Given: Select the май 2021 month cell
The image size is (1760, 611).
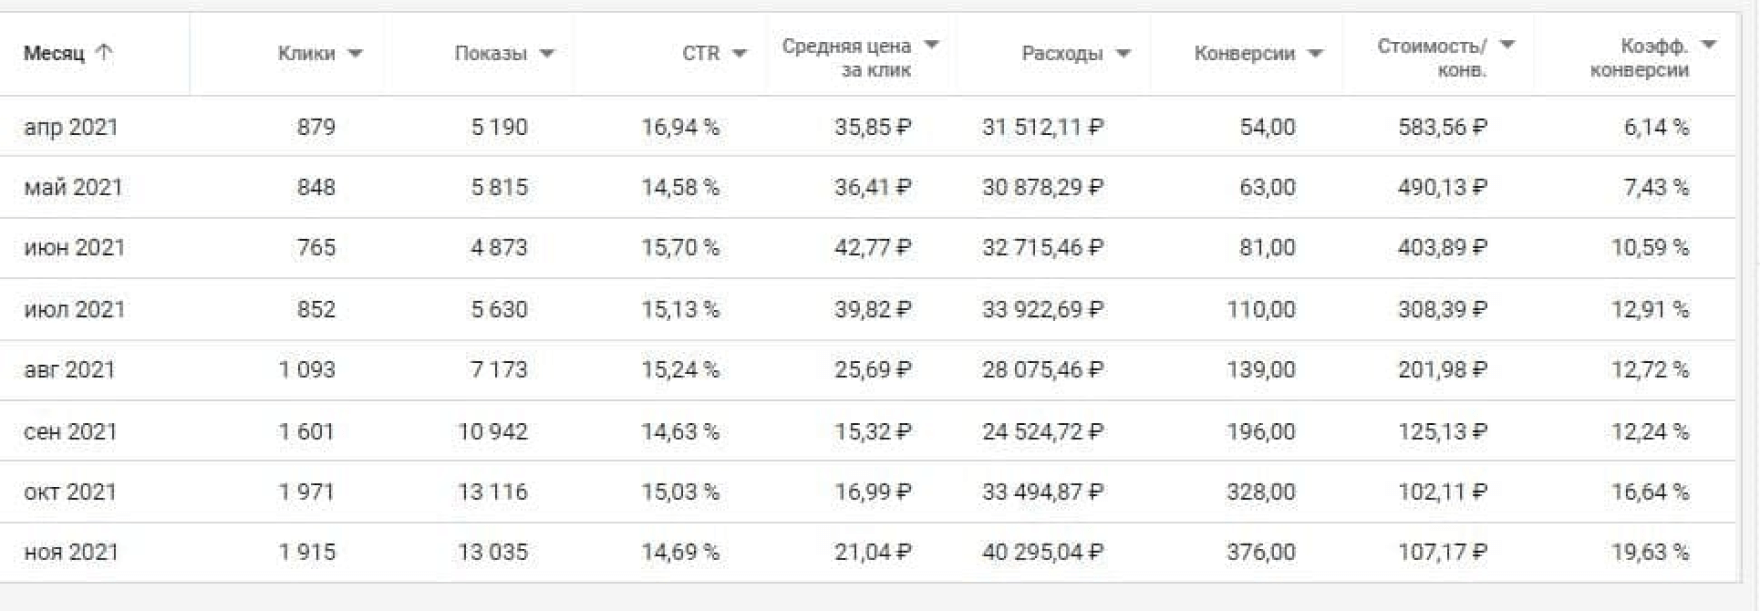Looking at the screenshot, I should (x=73, y=187).
